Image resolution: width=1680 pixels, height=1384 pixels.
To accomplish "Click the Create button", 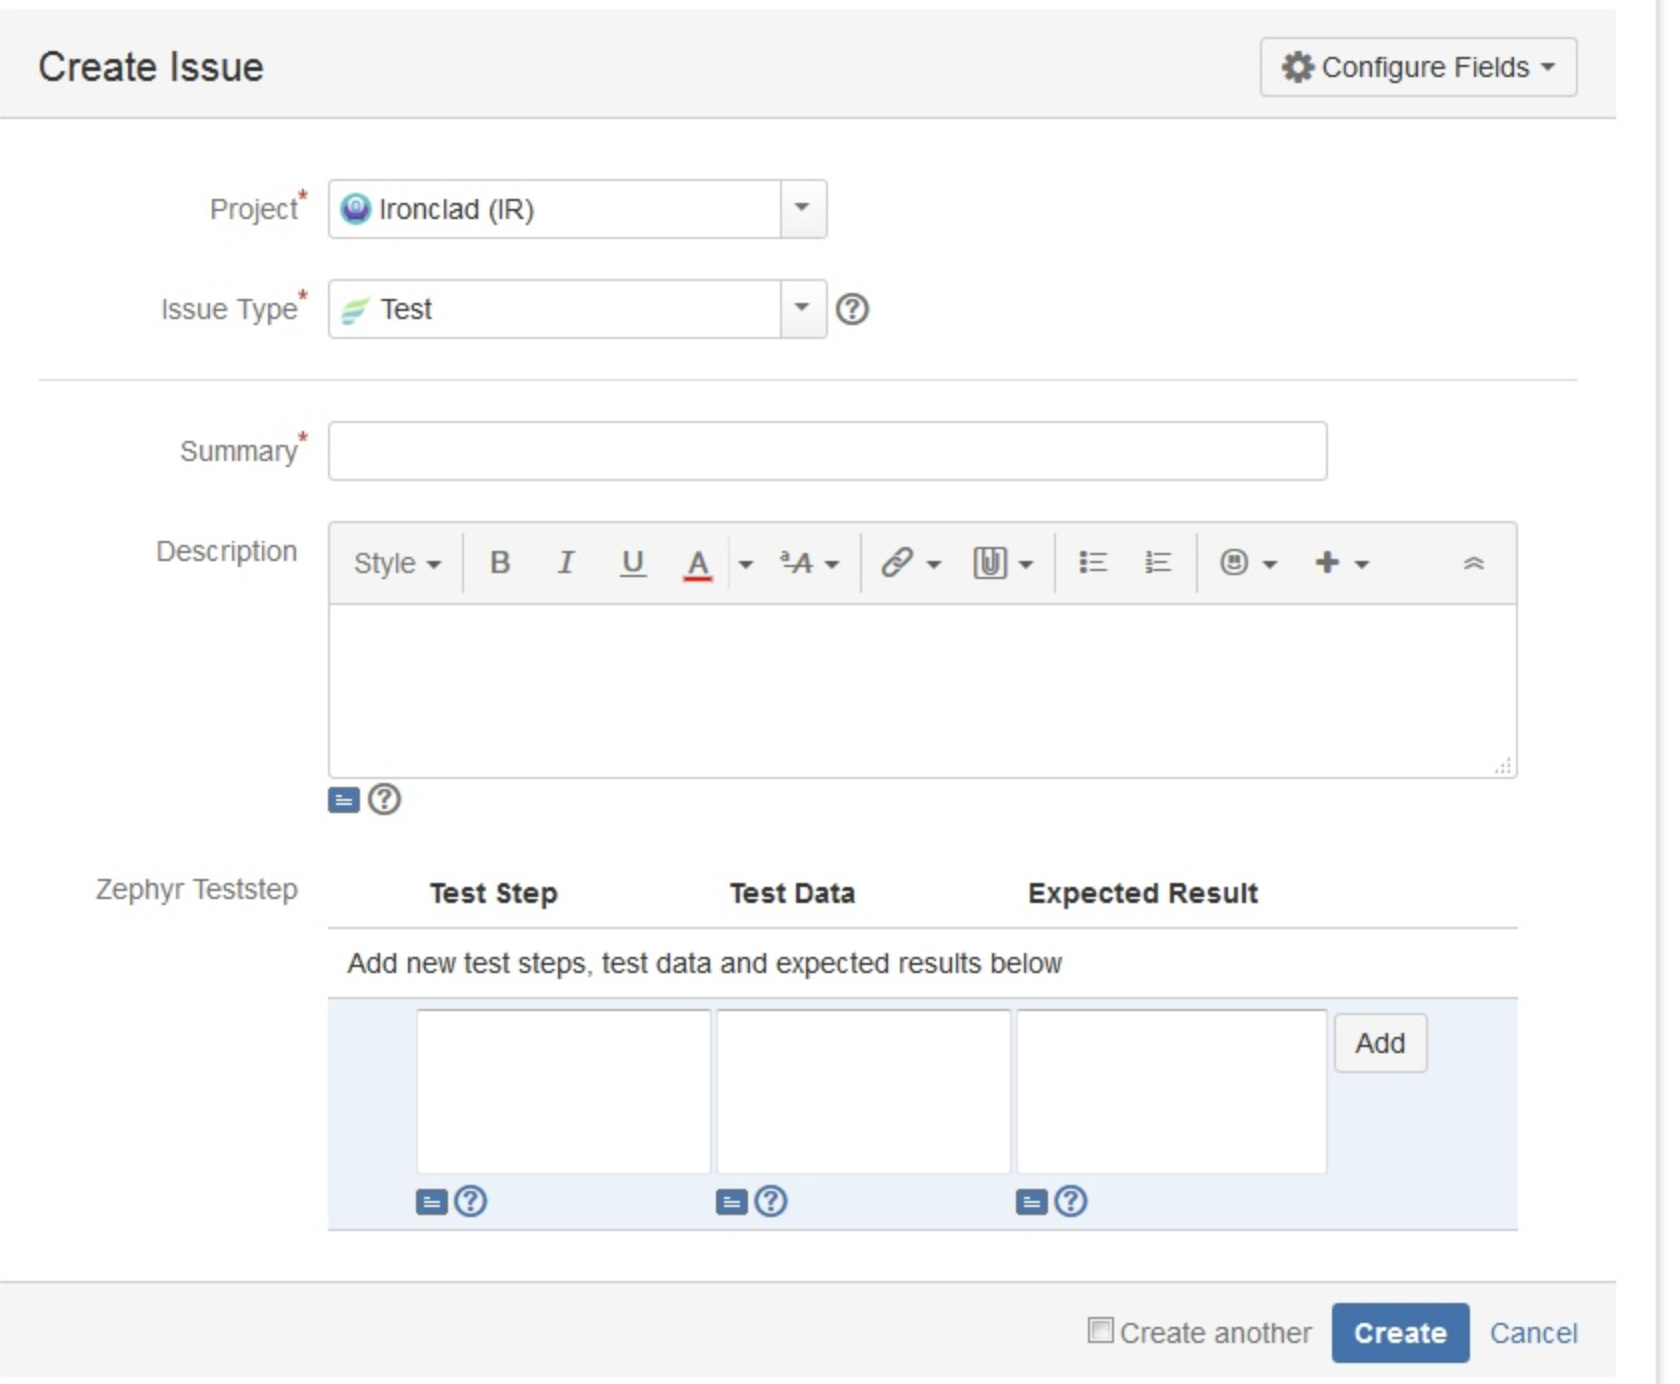I will click(1400, 1332).
